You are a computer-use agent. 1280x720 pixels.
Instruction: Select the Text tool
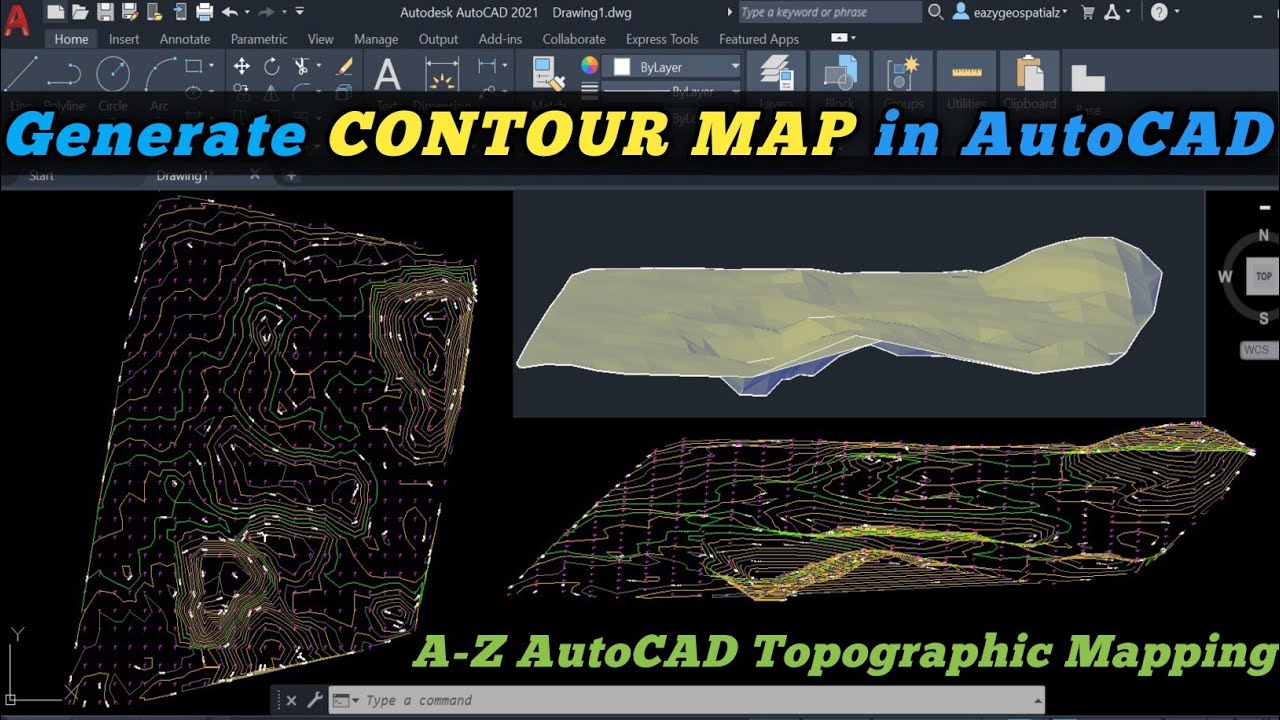pyautogui.click(x=387, y=75)
